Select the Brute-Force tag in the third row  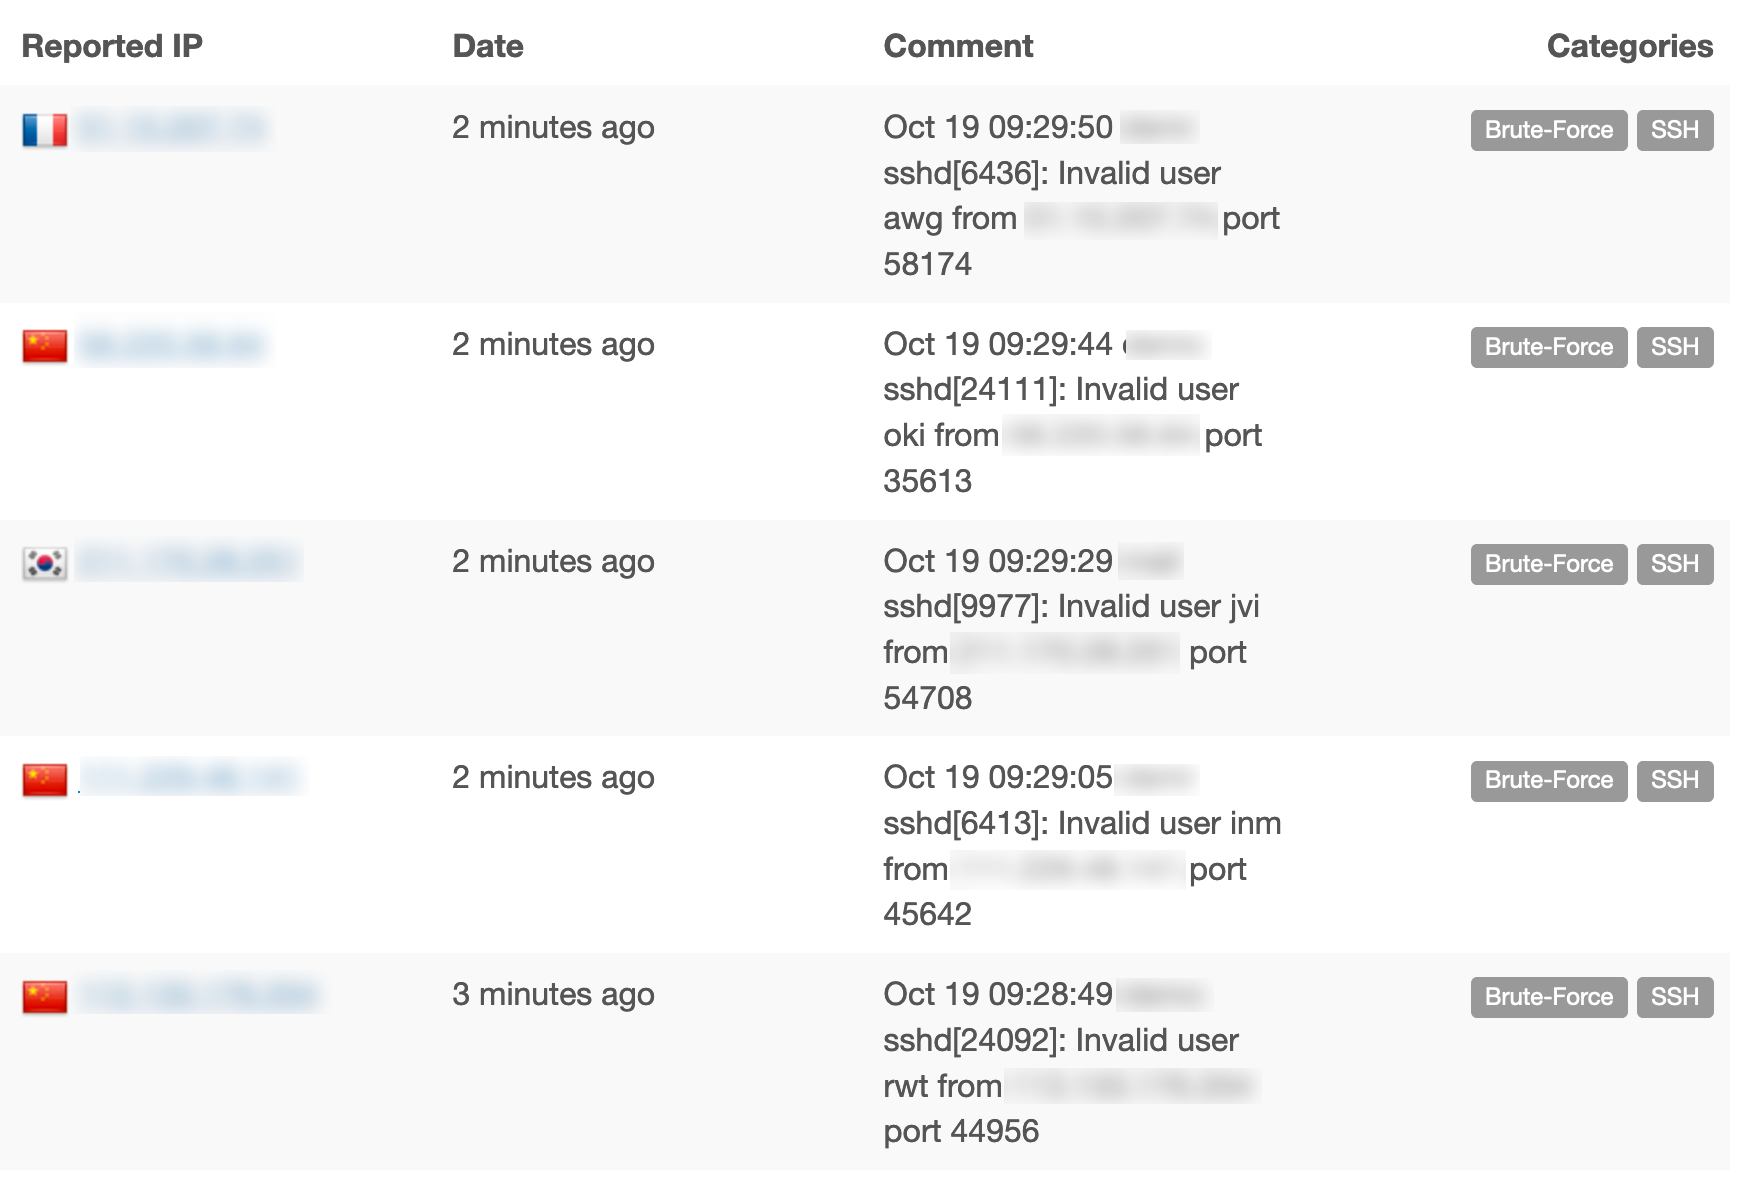click(1548, 563)
